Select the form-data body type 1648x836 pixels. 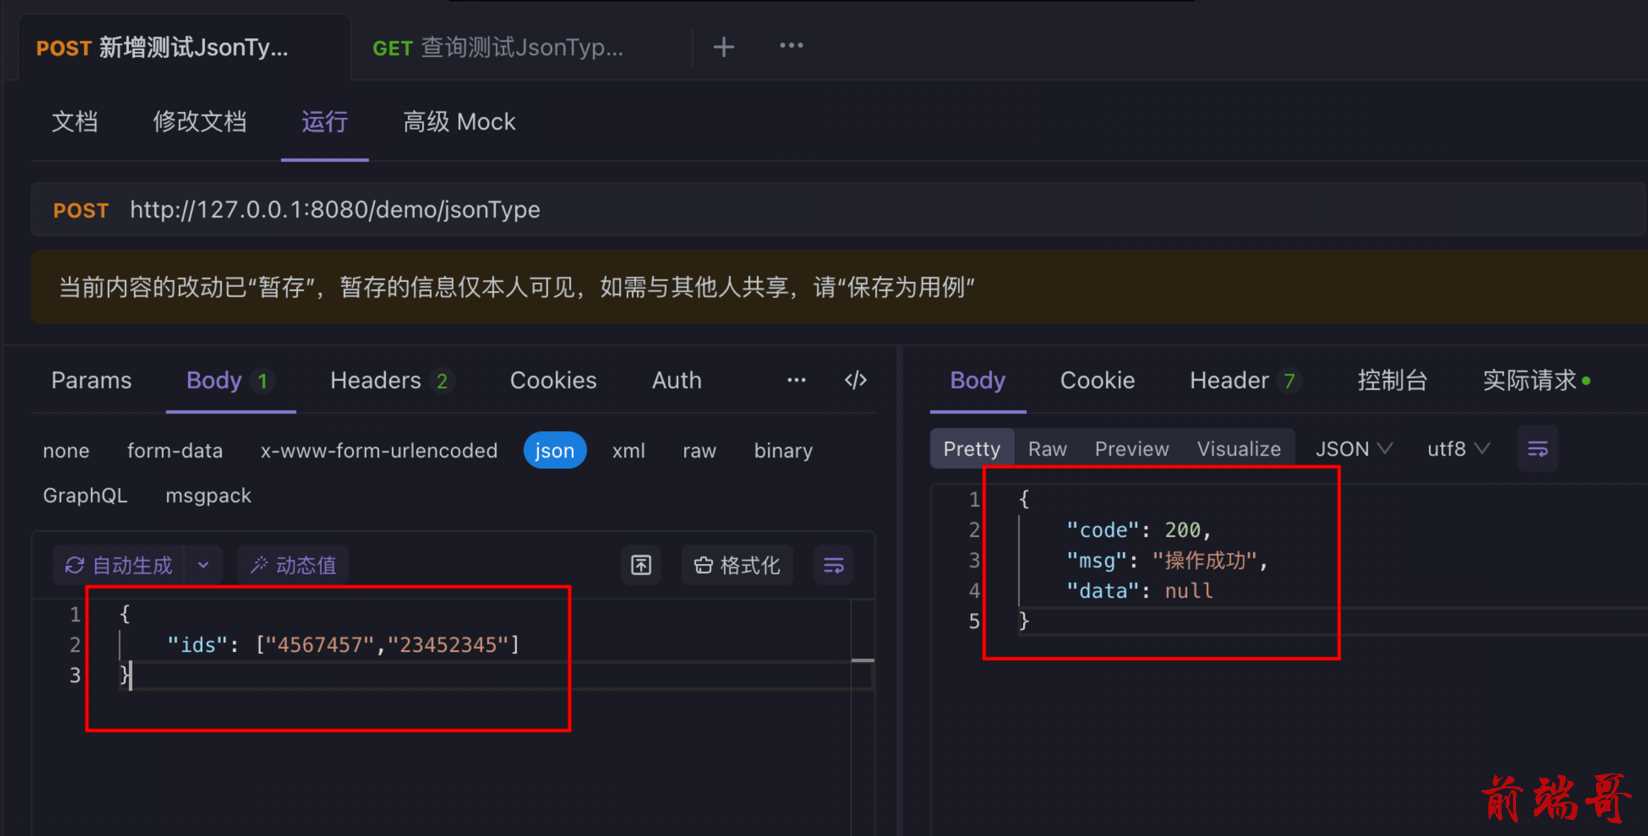175,451
